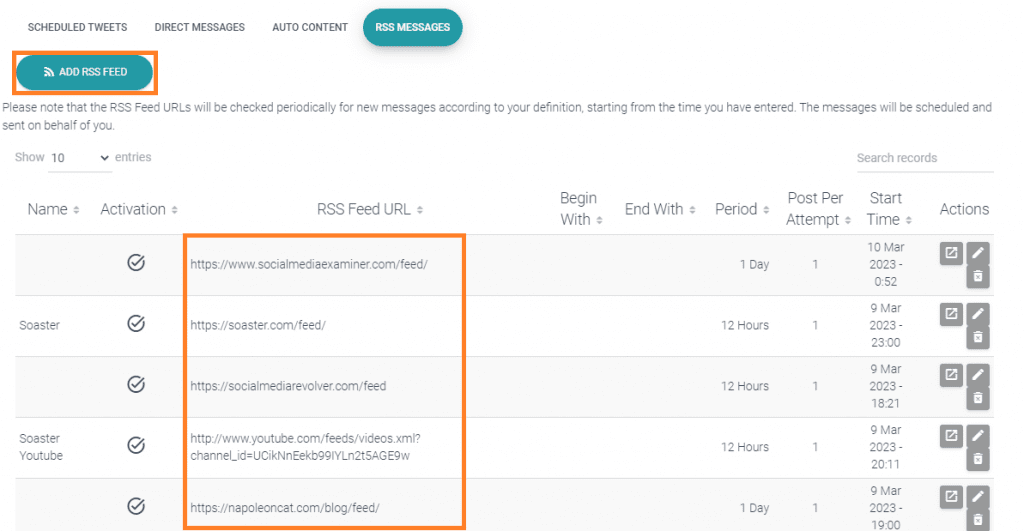Image resolution: width=1024 pixels, height=531 pixels.
Task: Toggle activation for Soaster Youtube feed
Action: pyautogui.click(x=136, y=445)
